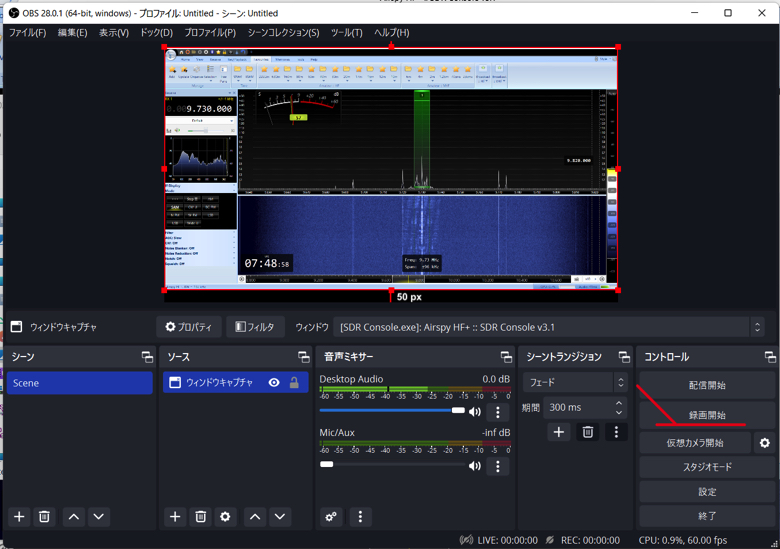Toggle lock of ウィンドウキャプチャ source

pyautogui.click(x=294, y=382)
